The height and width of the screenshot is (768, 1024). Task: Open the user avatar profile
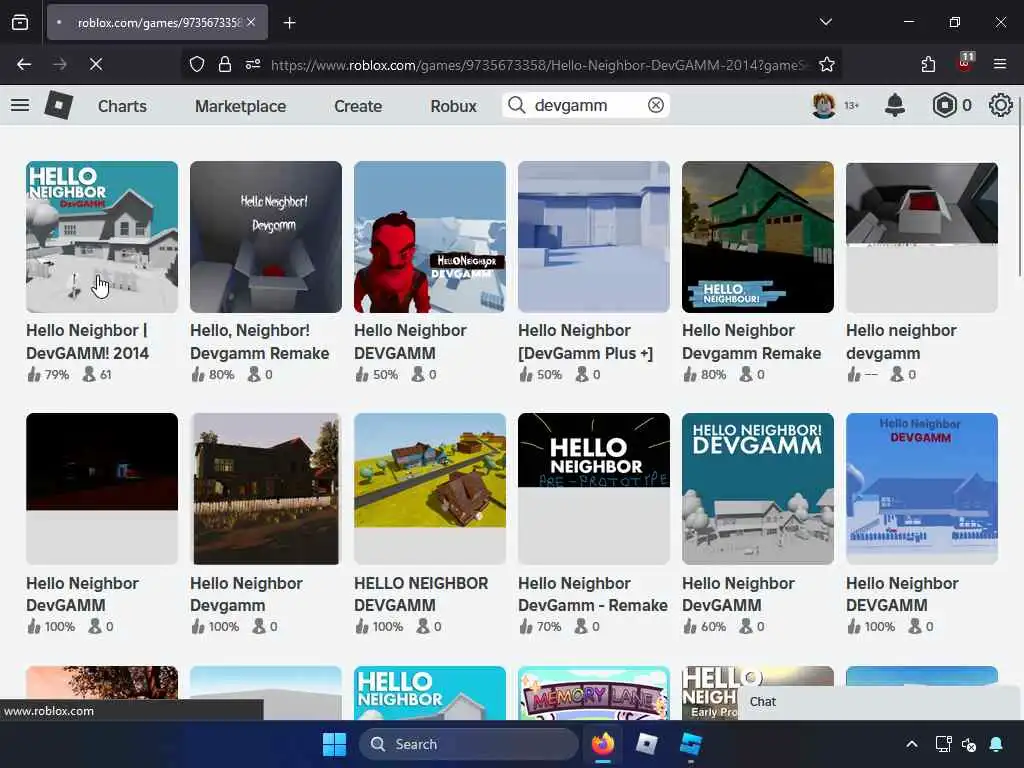824,105
